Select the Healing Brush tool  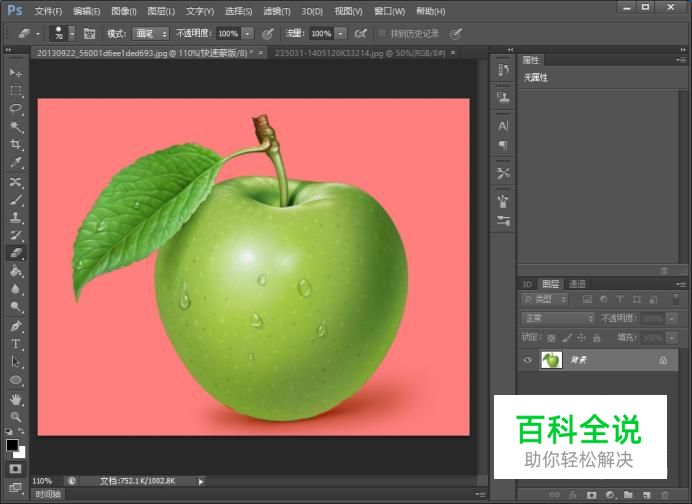coord(16,182)
